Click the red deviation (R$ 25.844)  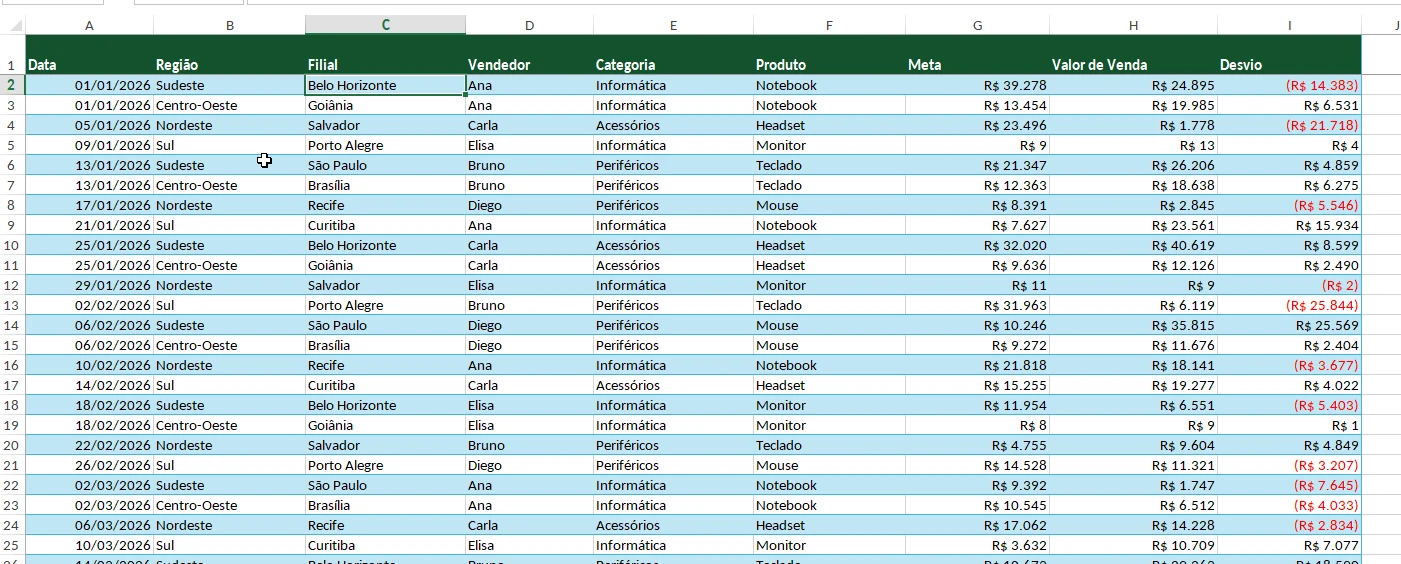pos(1290,305)
